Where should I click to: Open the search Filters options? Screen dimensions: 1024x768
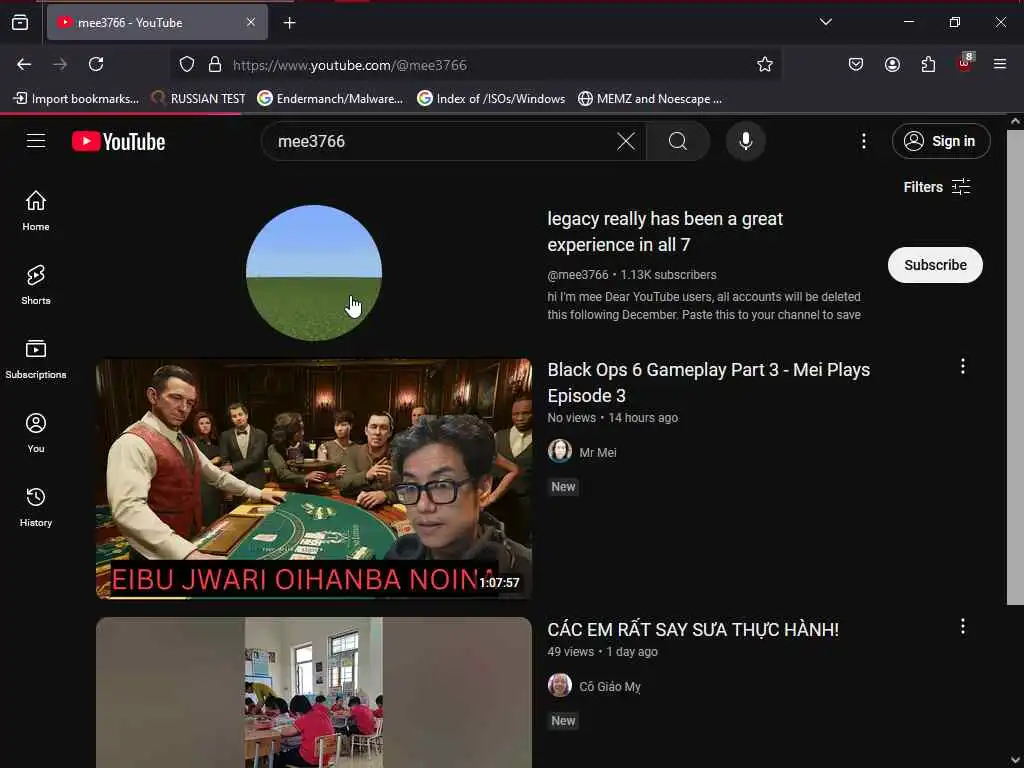point(937,187)
